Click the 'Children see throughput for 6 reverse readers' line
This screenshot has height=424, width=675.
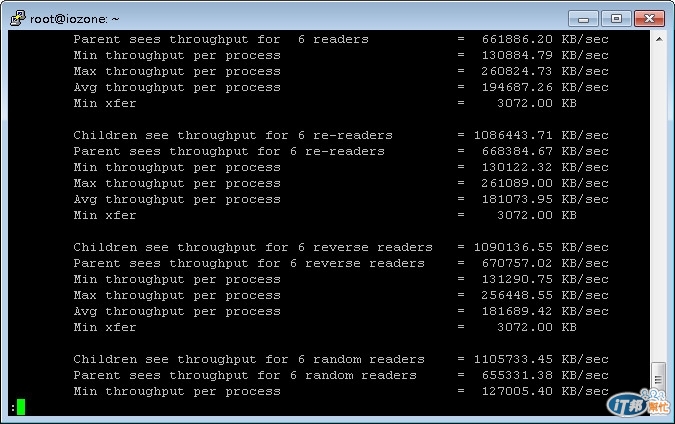(x=253, y=247)
